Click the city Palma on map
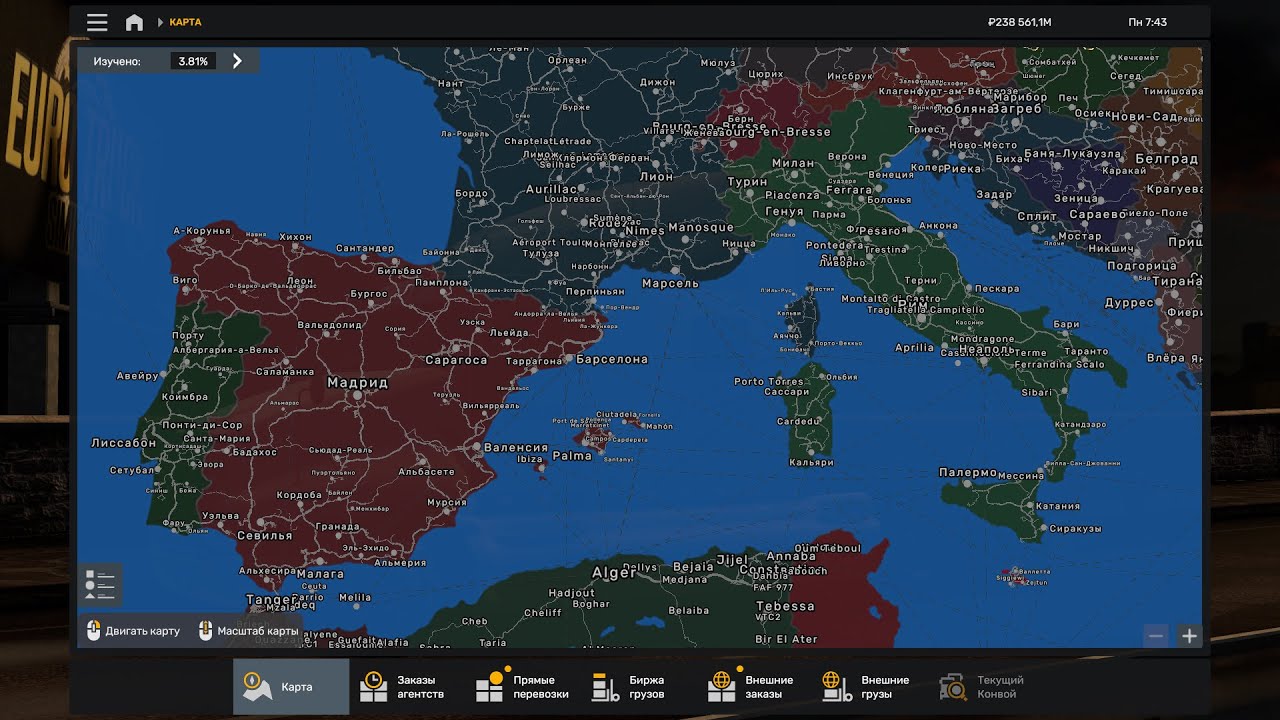Image resolution: width=1280 pixels, height=720 pixels. pos(572,455)
